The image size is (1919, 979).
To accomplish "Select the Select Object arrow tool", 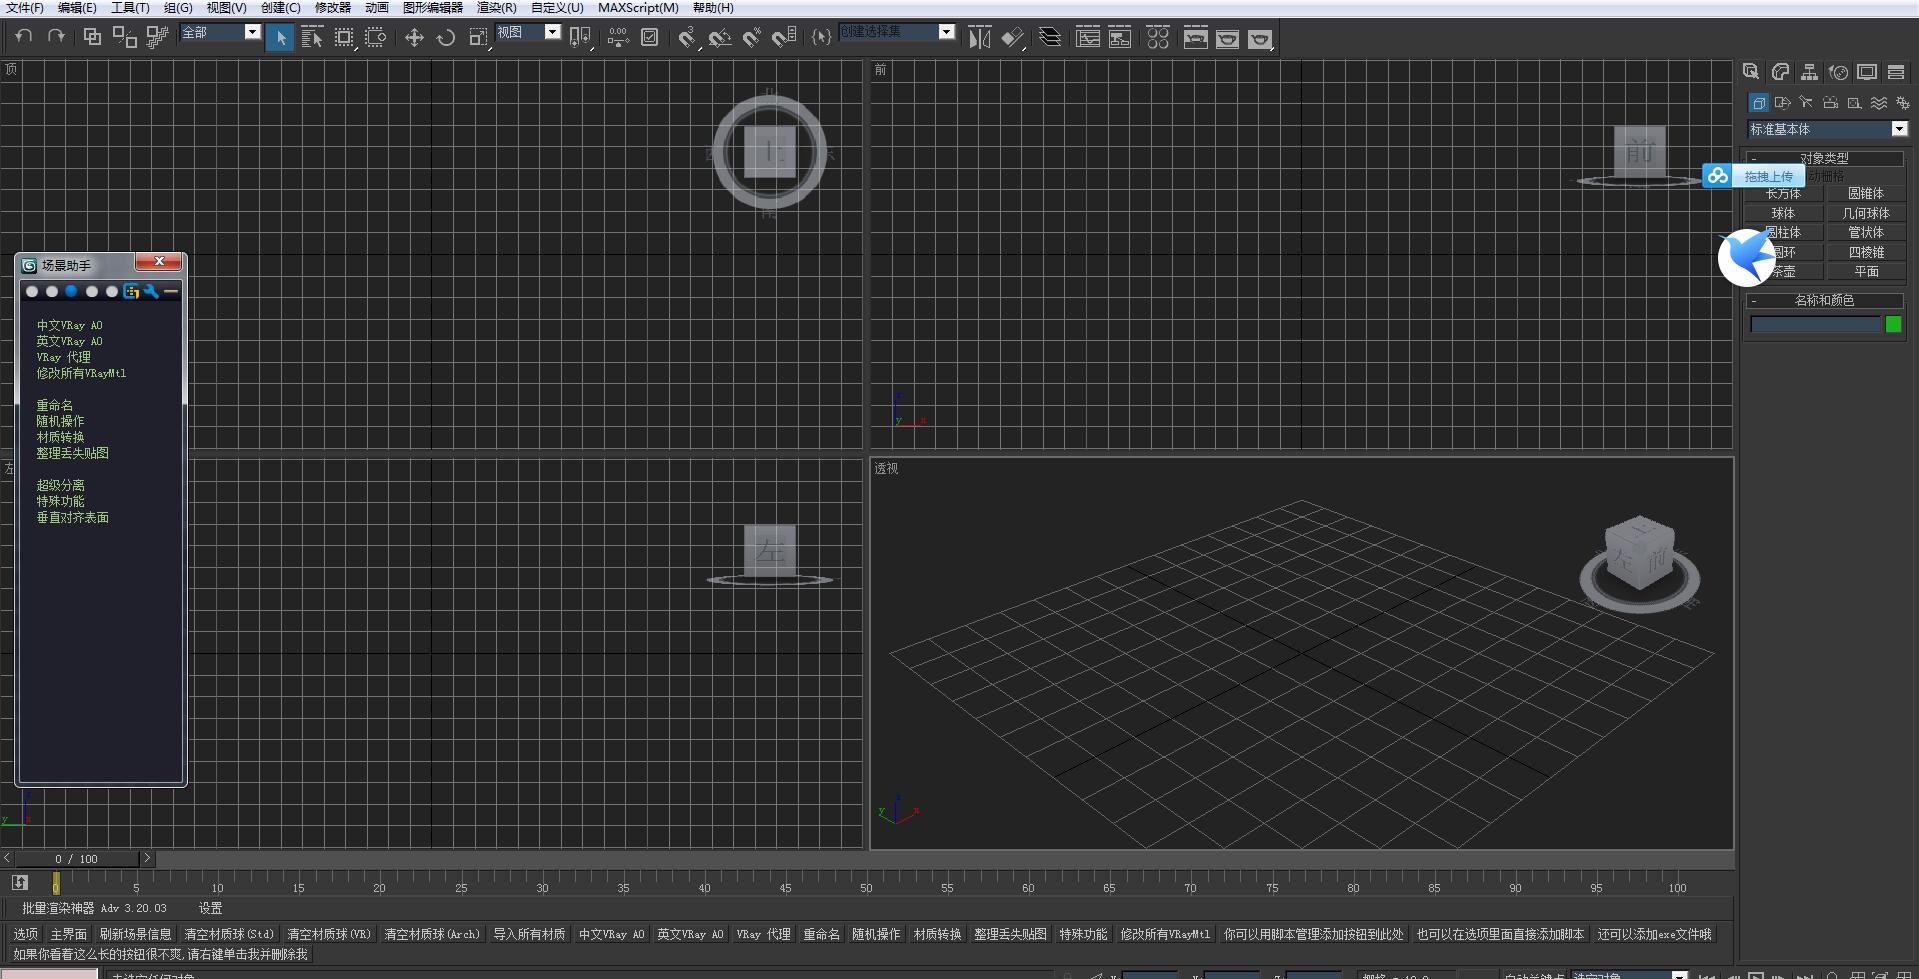I will 280,38.
